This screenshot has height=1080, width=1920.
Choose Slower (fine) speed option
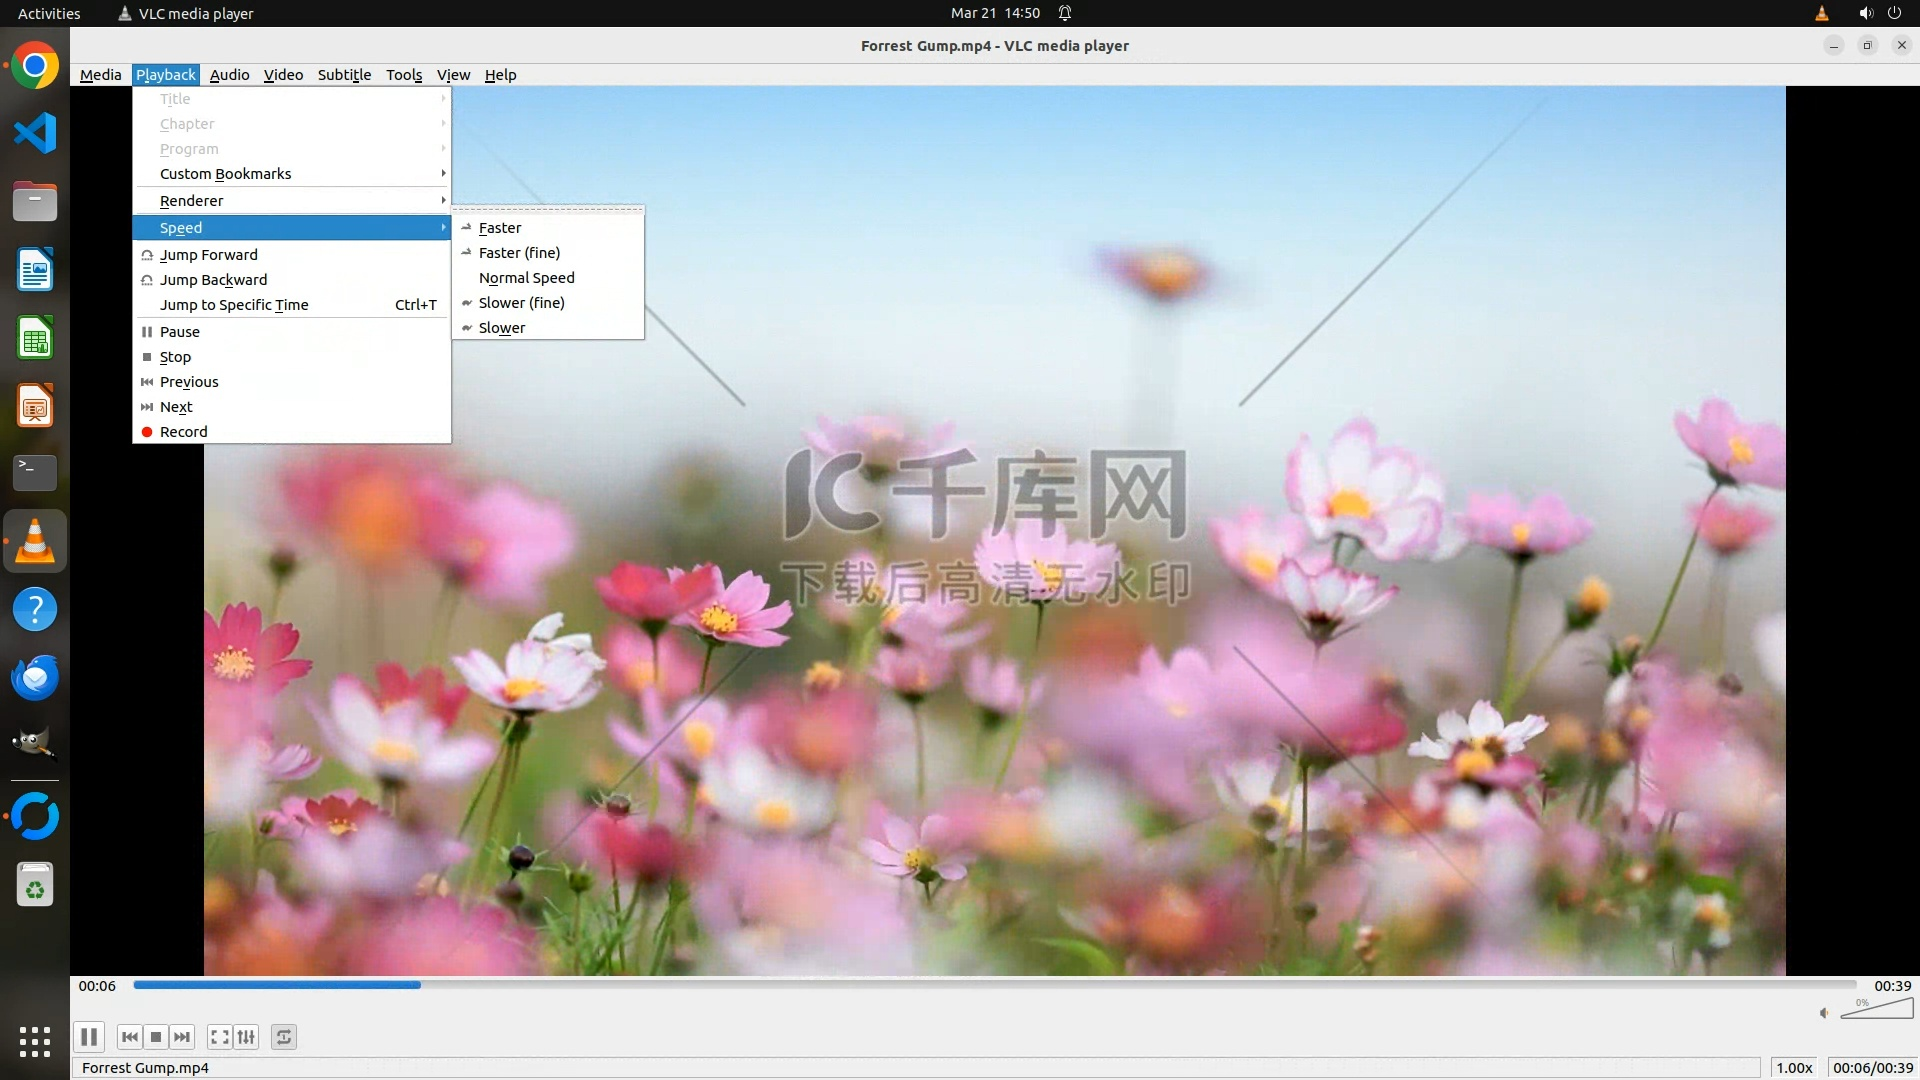[x=522, y=303]
